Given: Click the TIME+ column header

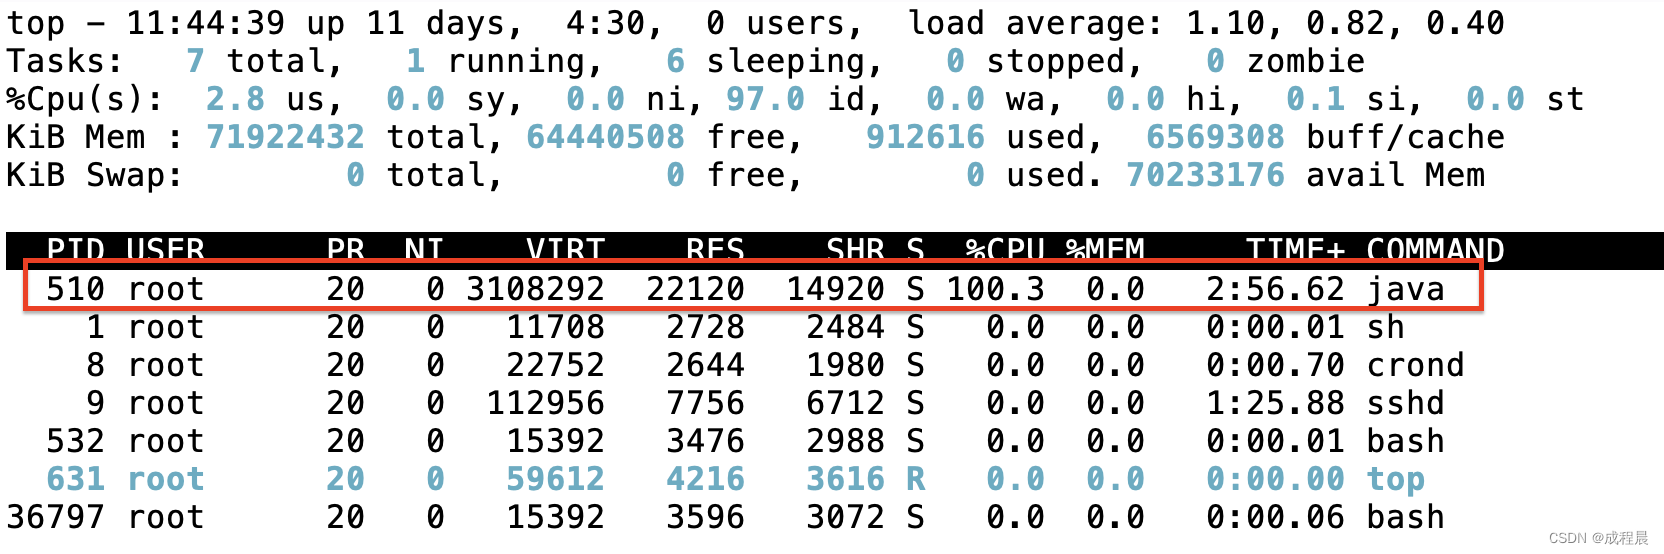Looking at the screenshot, I should [x=1295, y=250].
